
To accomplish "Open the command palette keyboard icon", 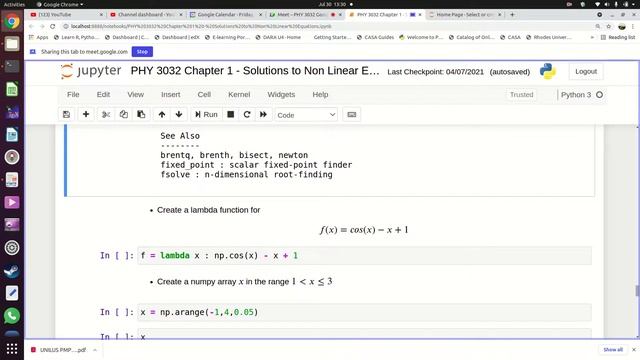I will (351, 115).
